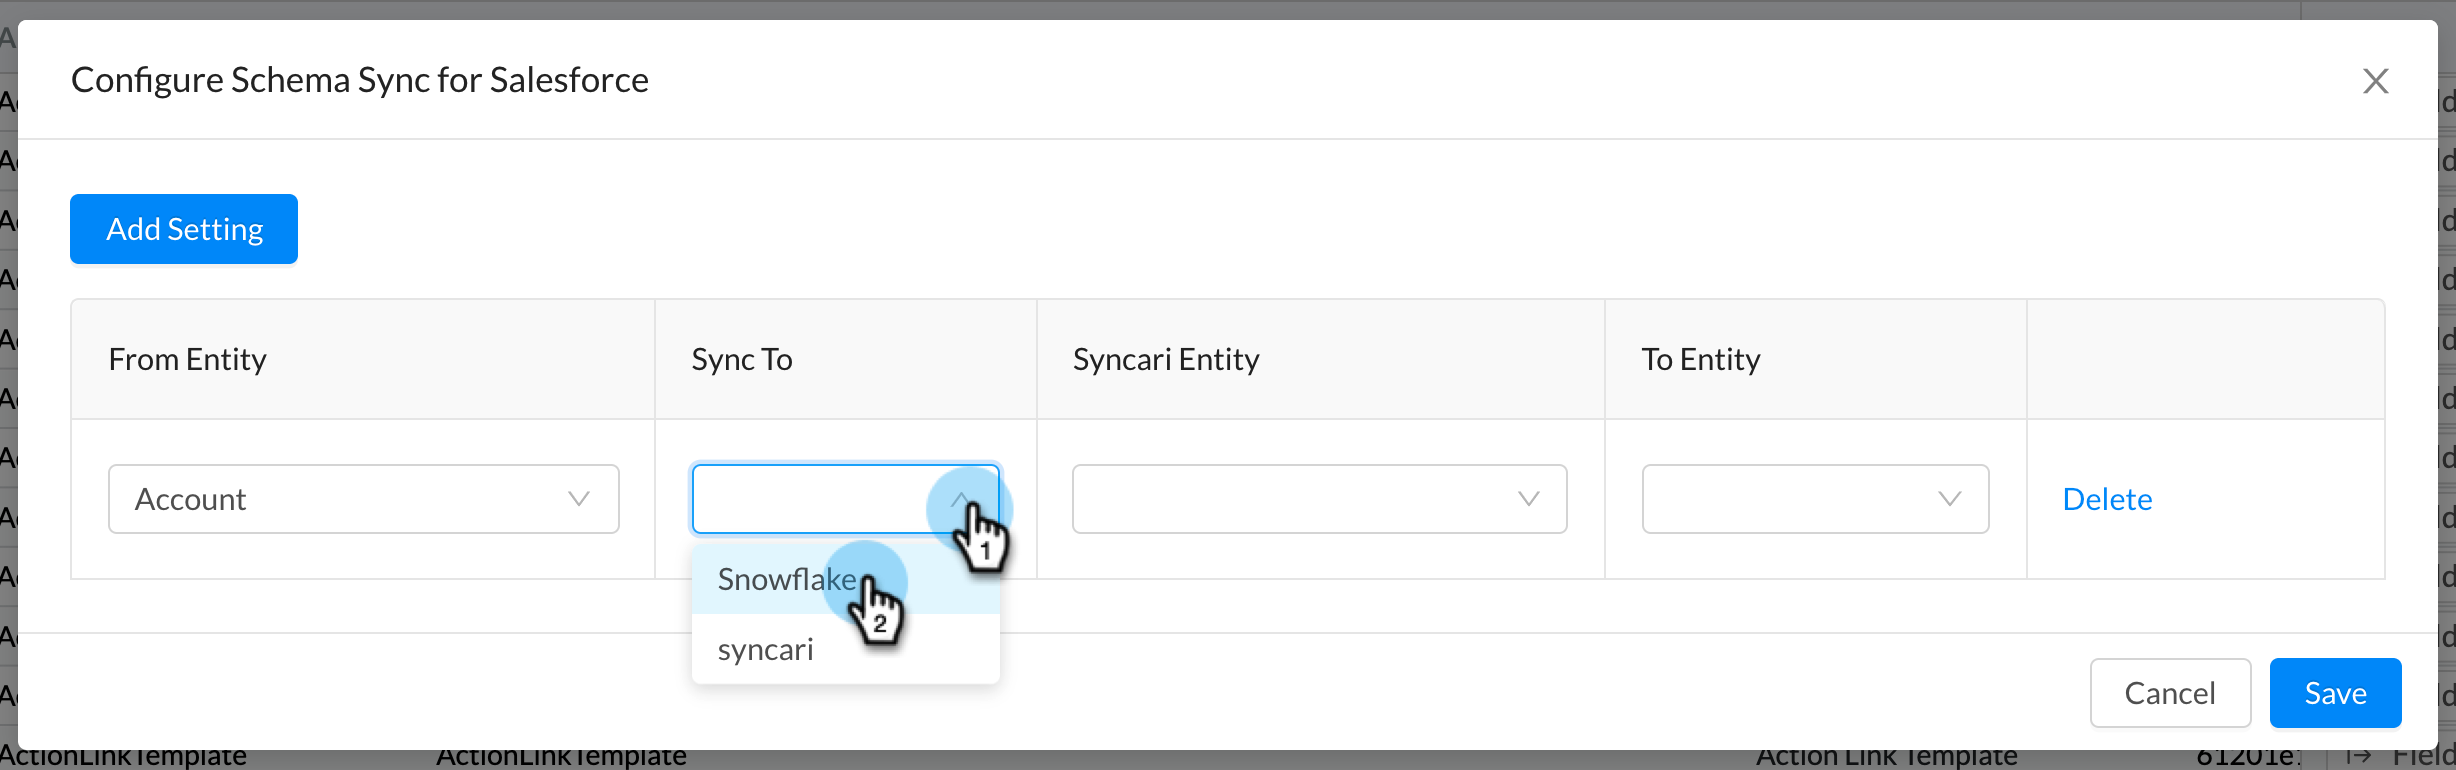Choose "syncari" from the Sync To list
Screen dimensions: 2456x770
tap(765, 648)
